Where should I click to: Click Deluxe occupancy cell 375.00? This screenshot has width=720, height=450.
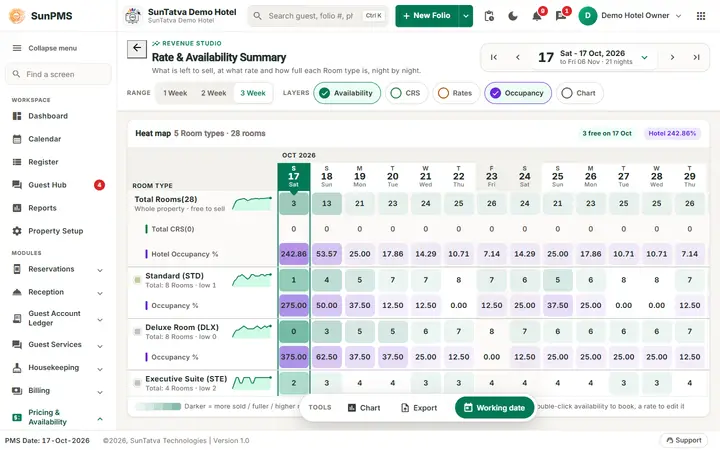293,357
